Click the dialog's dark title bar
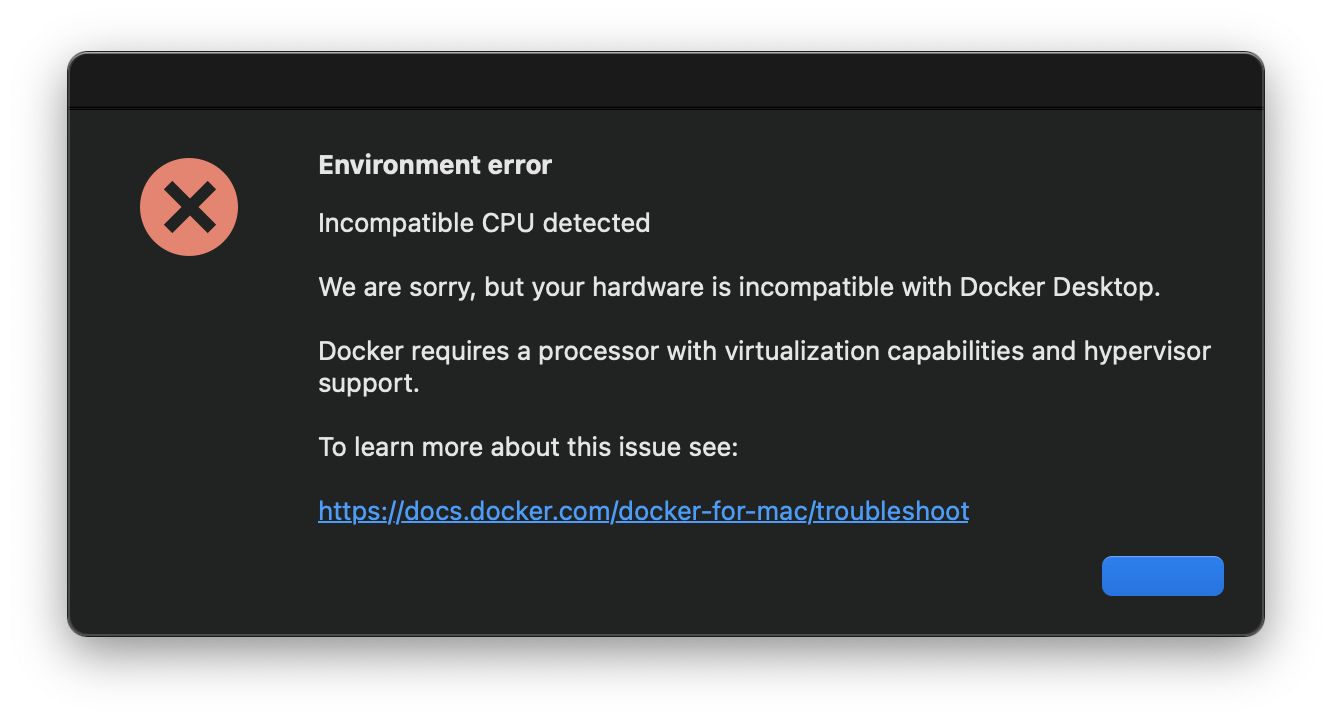Image resolution: width=1332 pixels, height=720 pixels. coord(665,81)
